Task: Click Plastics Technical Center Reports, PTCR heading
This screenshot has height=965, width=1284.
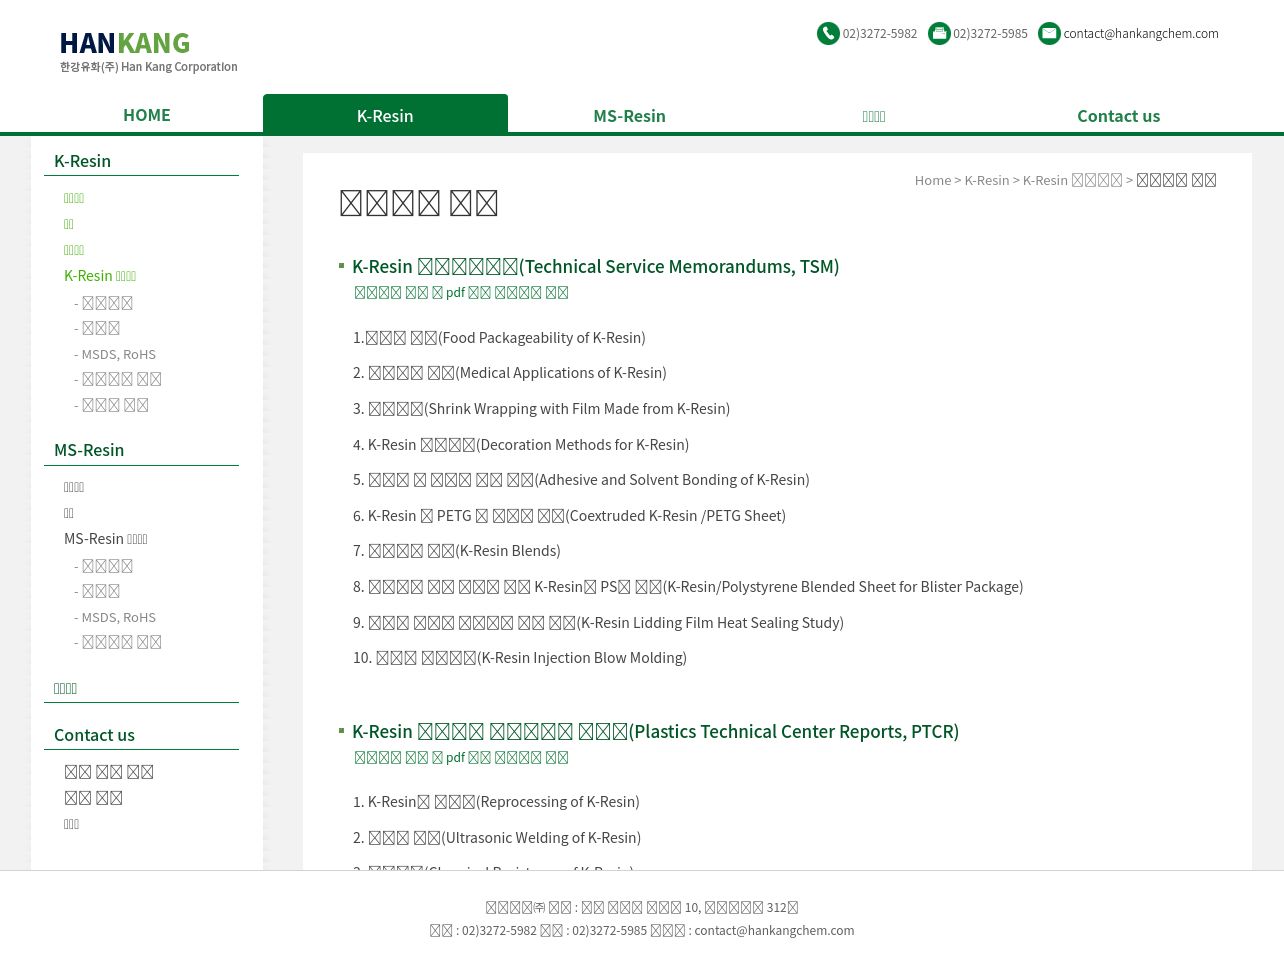Action: tap(656, 732)
